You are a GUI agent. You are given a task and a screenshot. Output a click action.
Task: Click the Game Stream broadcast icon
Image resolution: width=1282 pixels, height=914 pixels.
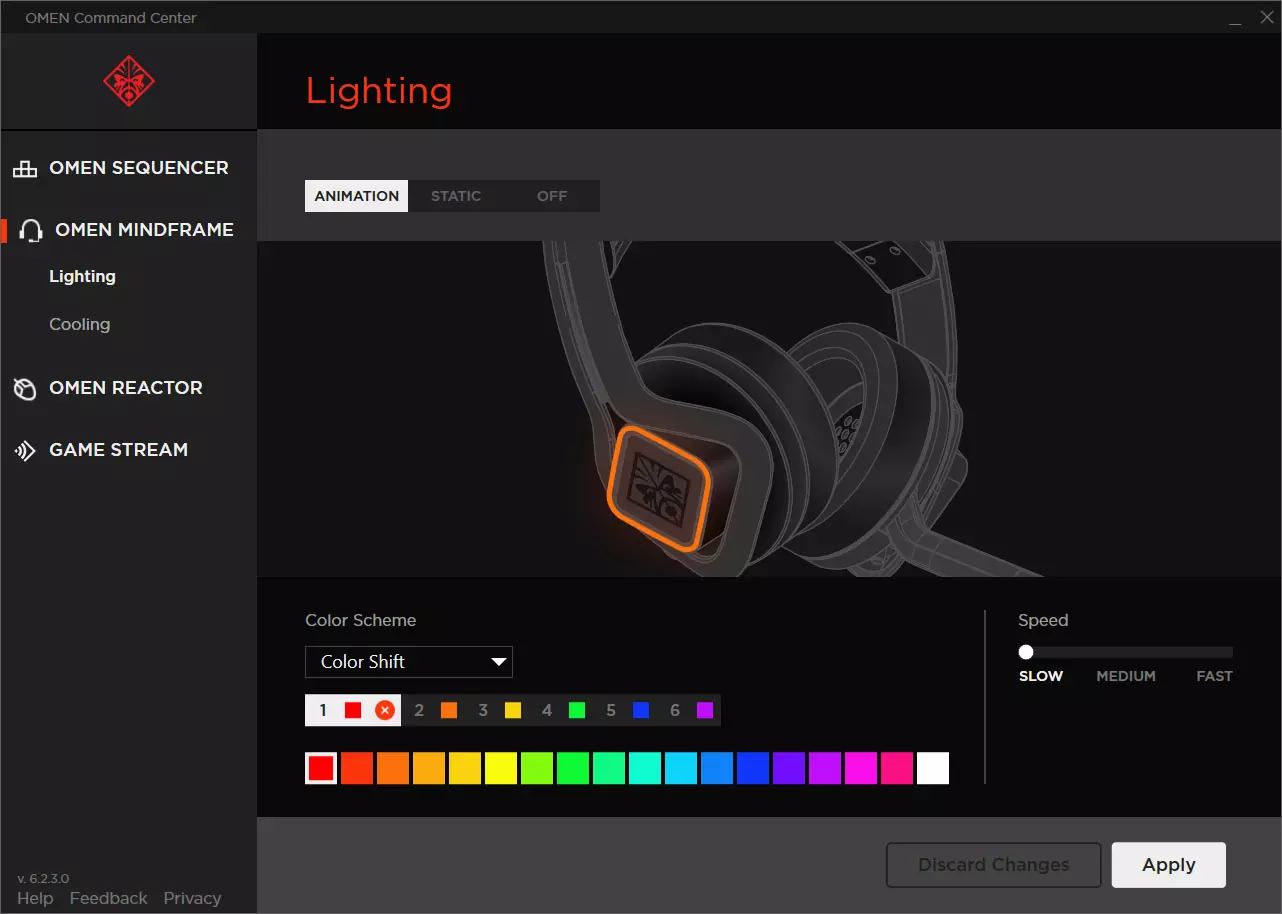(25, 451)
